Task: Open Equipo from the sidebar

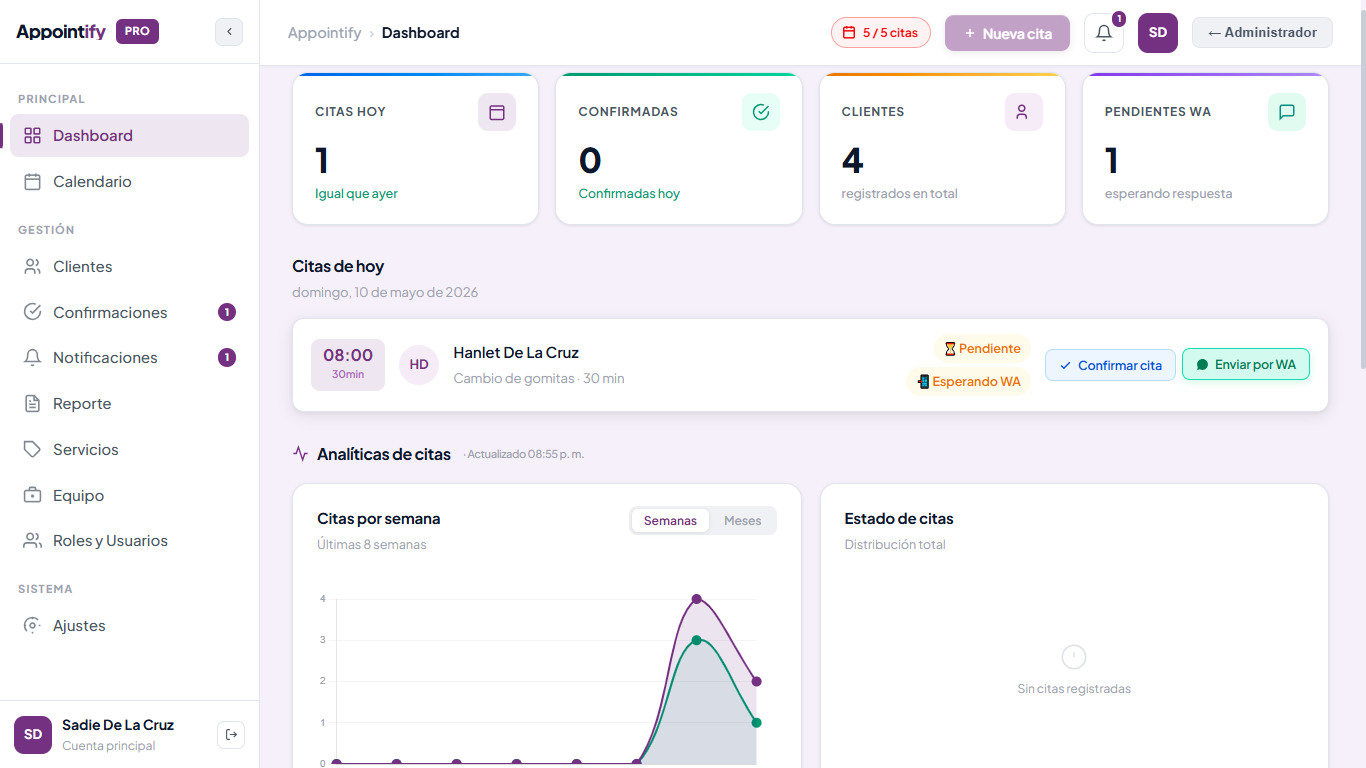Action: tap(129, 496)
